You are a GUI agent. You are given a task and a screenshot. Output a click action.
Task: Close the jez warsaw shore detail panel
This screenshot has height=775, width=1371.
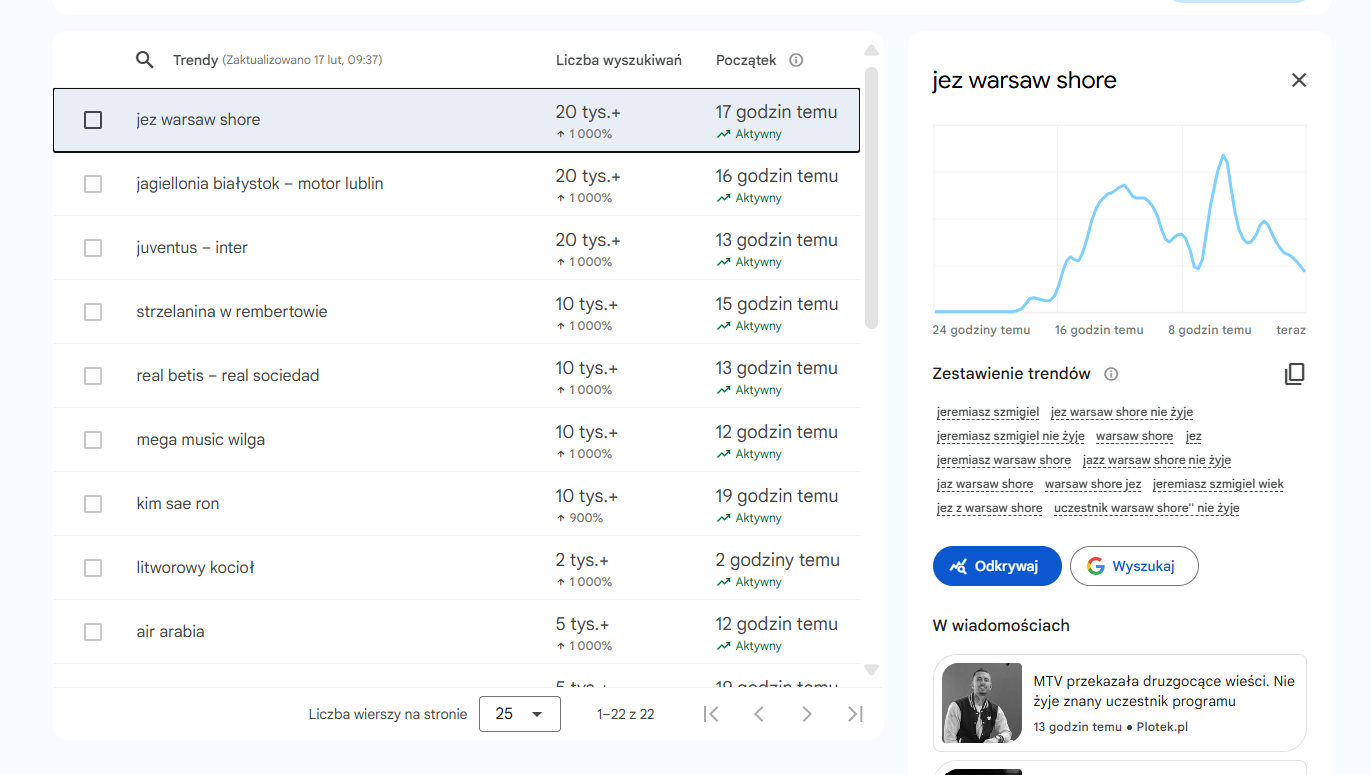click(1299, 80)
